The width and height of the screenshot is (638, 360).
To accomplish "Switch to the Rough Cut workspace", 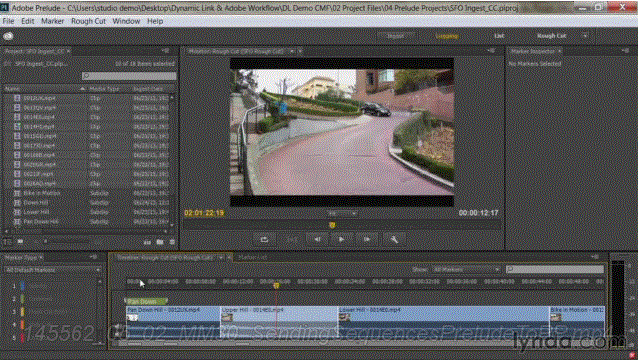I will (551, 36).
